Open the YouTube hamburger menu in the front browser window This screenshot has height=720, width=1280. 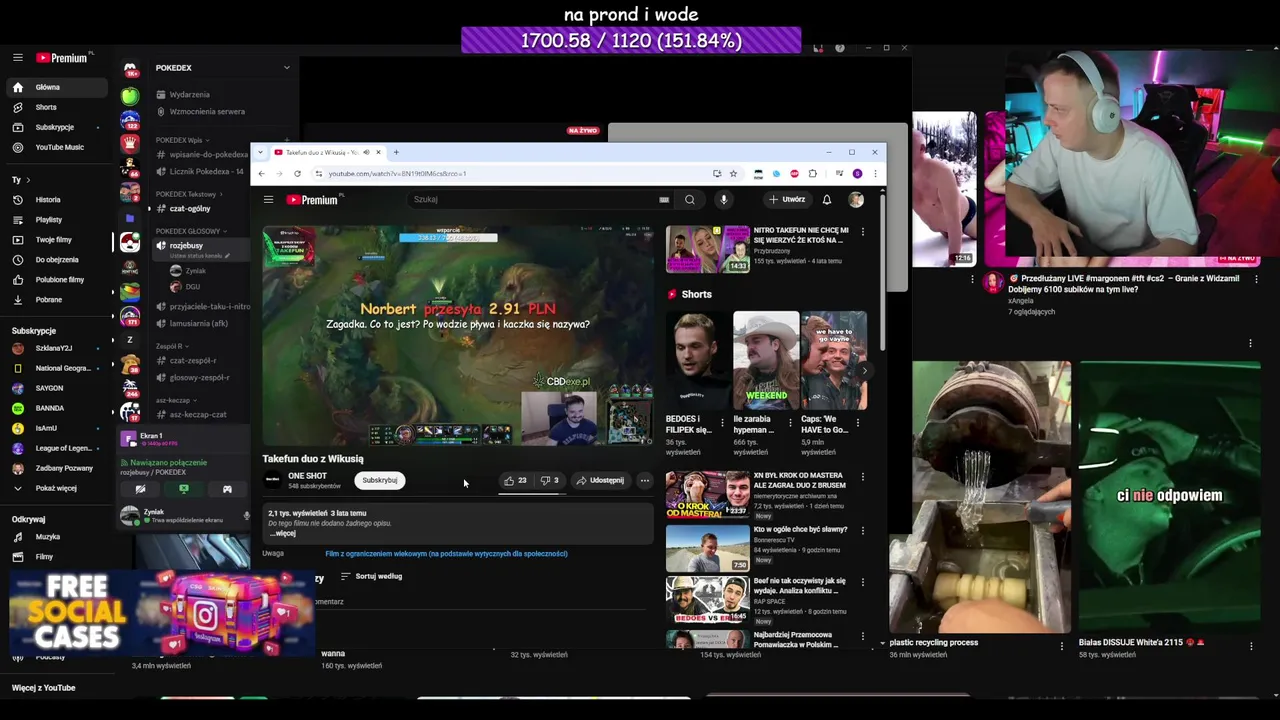[268, 200]
